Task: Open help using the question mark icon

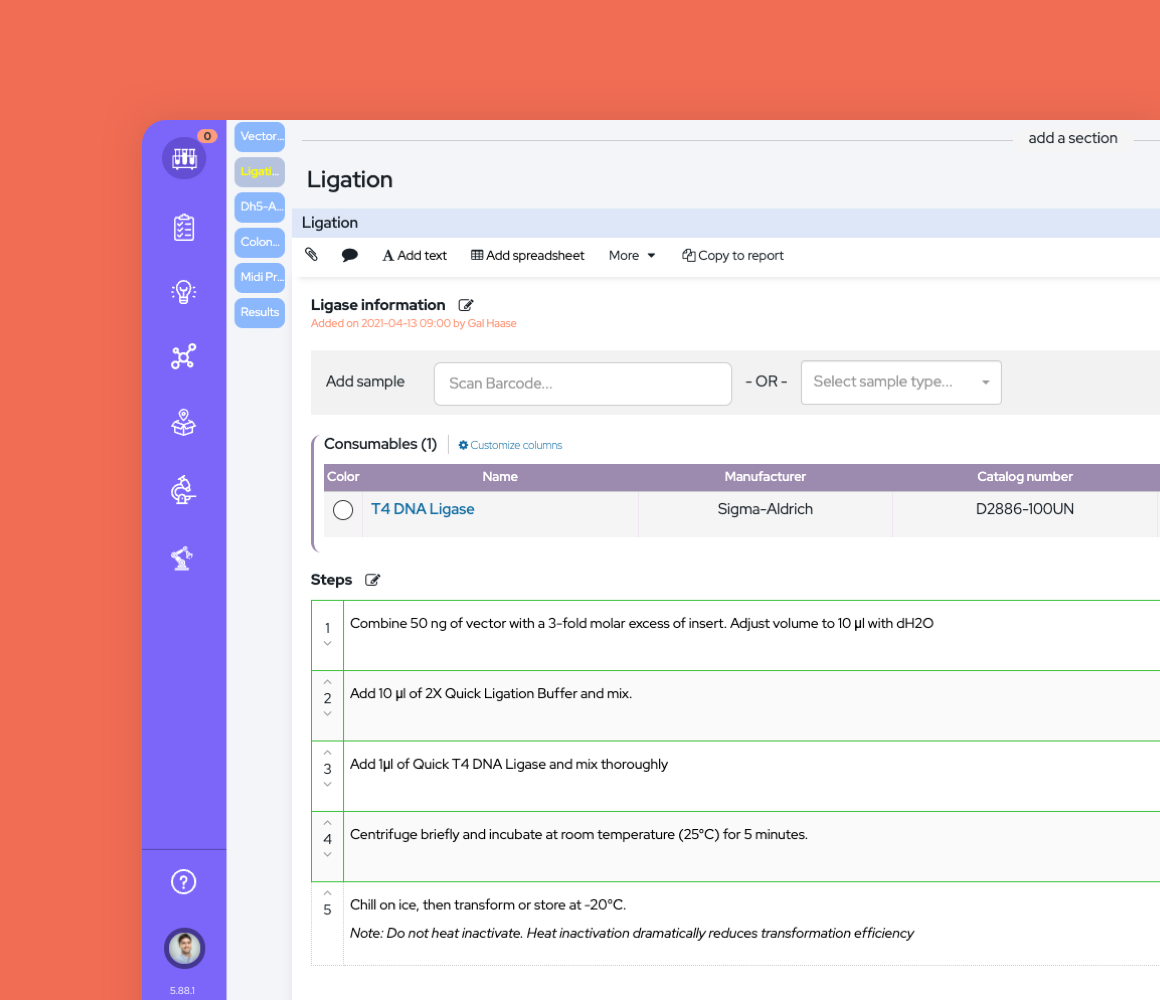Action: [184, 881]
